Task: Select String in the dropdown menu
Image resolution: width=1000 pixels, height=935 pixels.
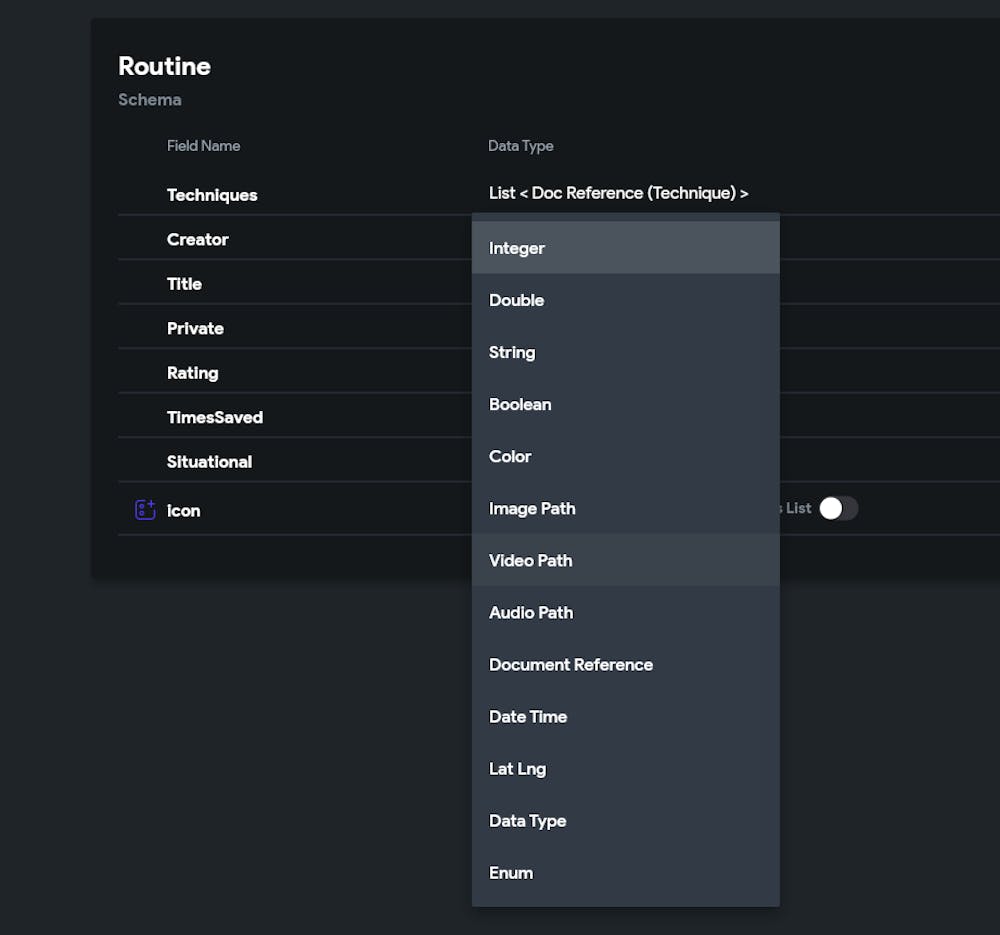Action: coord(512,352)
